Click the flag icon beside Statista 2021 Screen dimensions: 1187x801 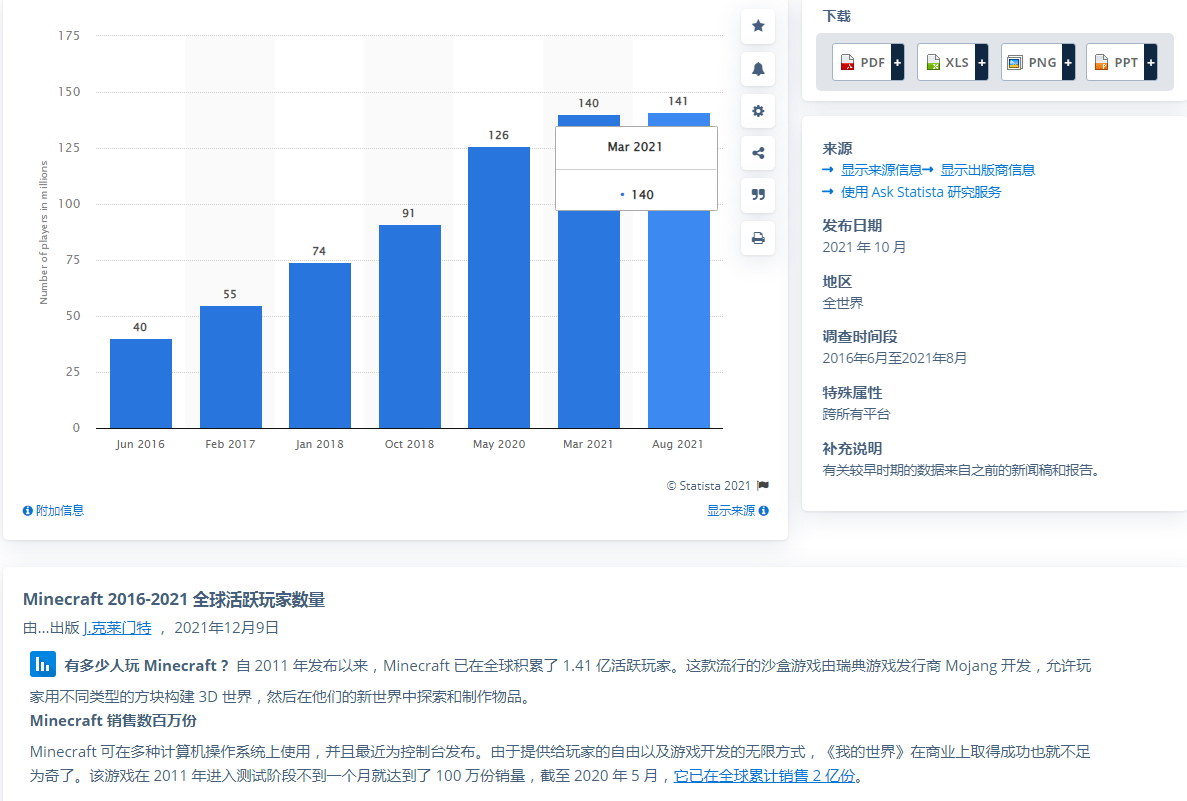pyautogui.click(x=763, y=486)
